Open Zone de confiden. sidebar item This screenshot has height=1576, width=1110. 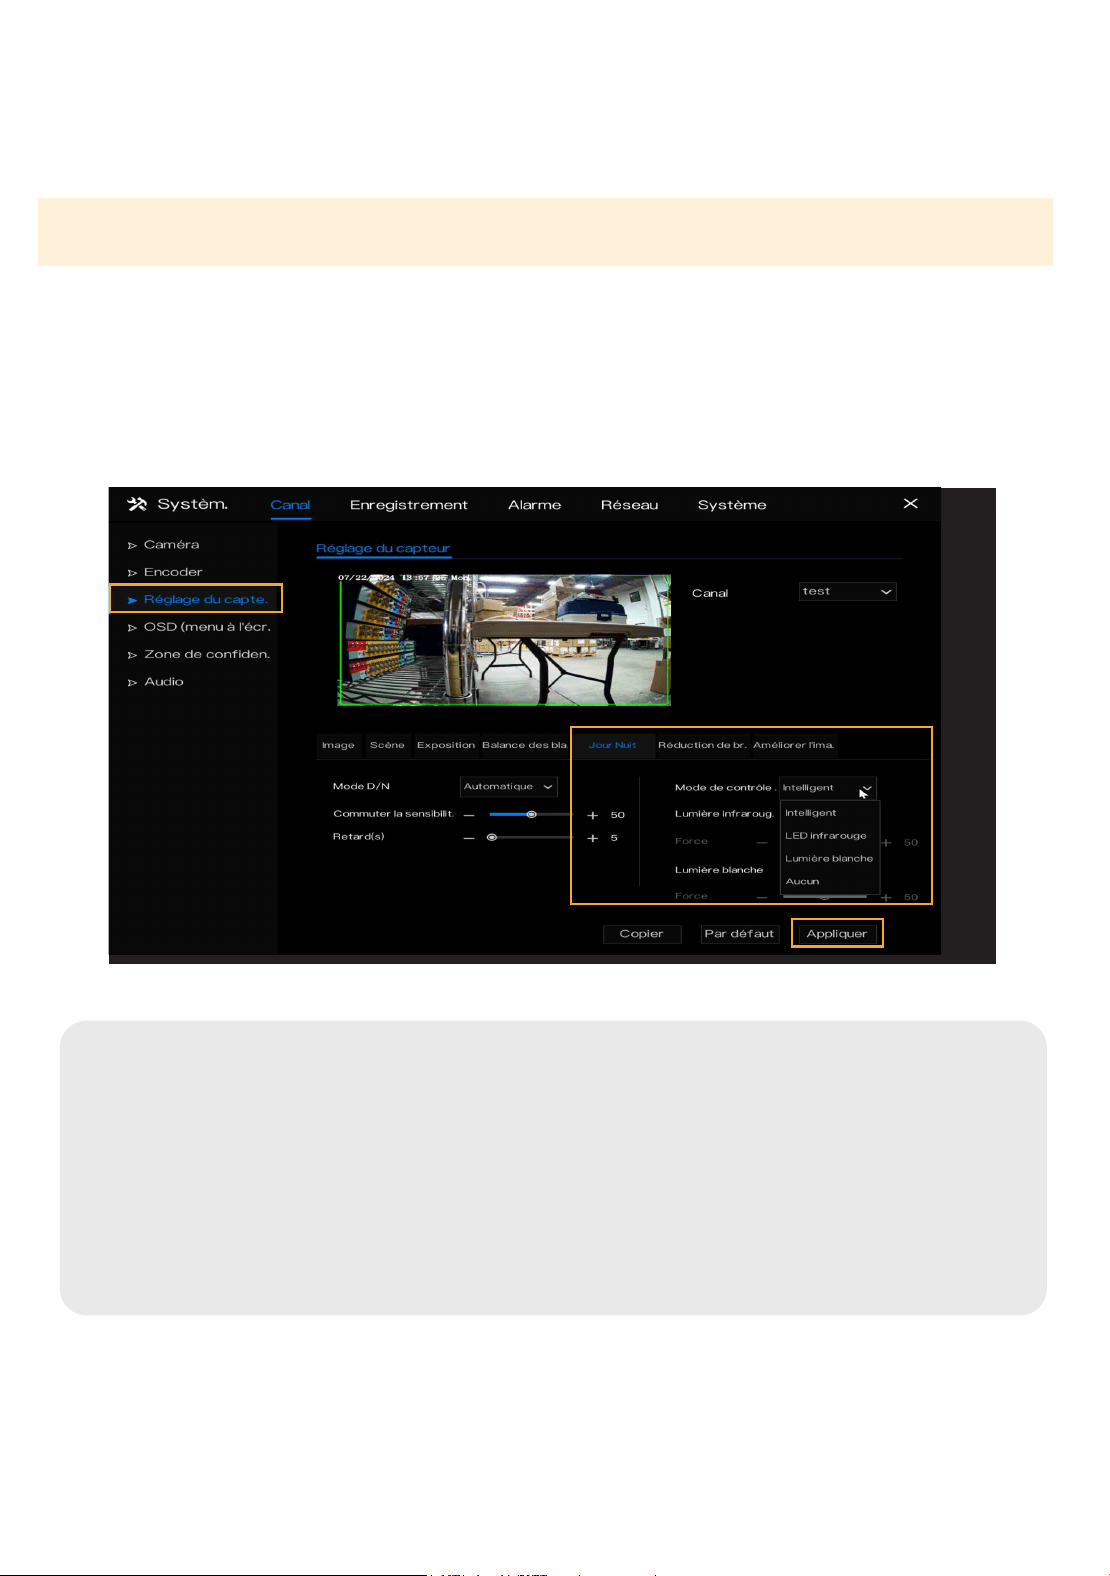207,654
